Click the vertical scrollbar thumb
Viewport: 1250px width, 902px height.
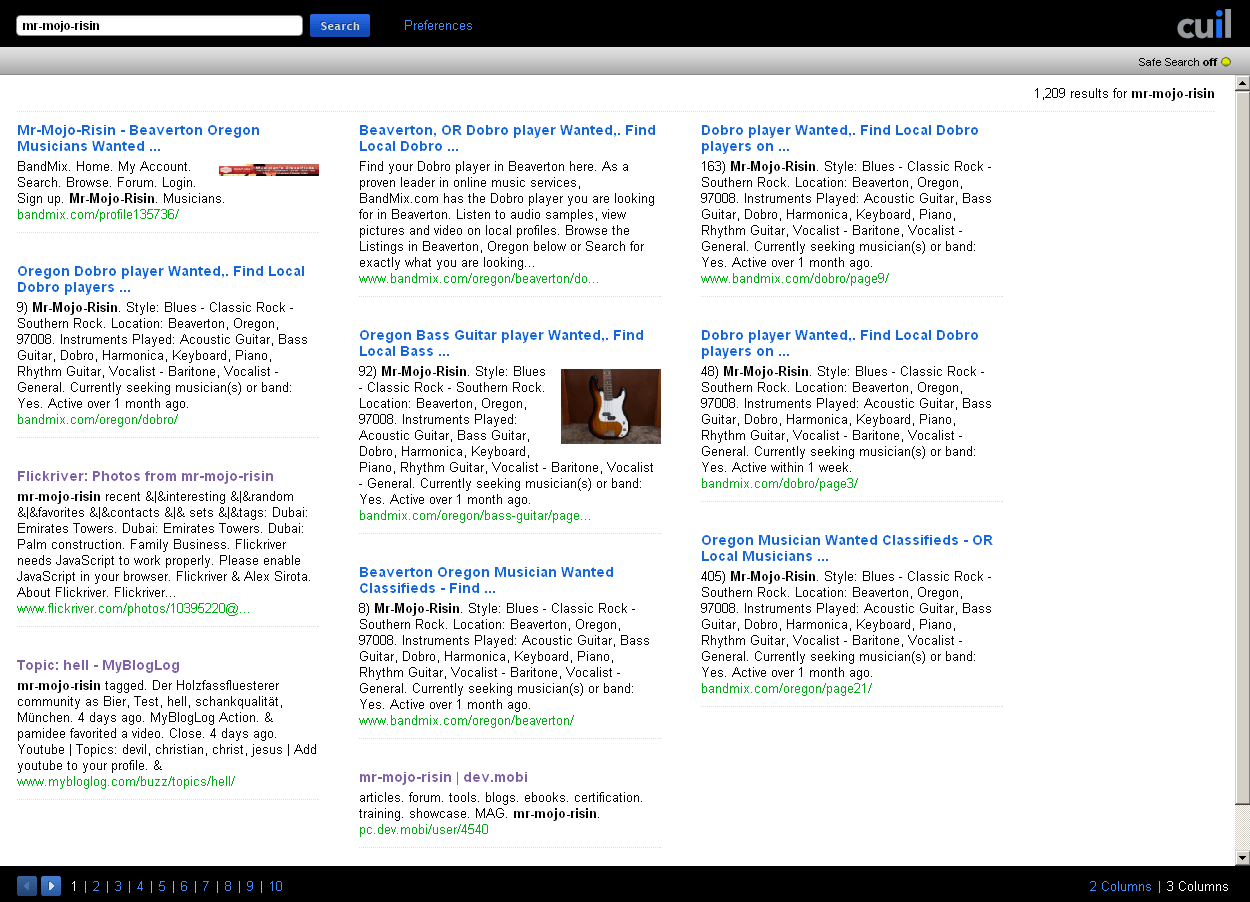[x=1242, y=447]
